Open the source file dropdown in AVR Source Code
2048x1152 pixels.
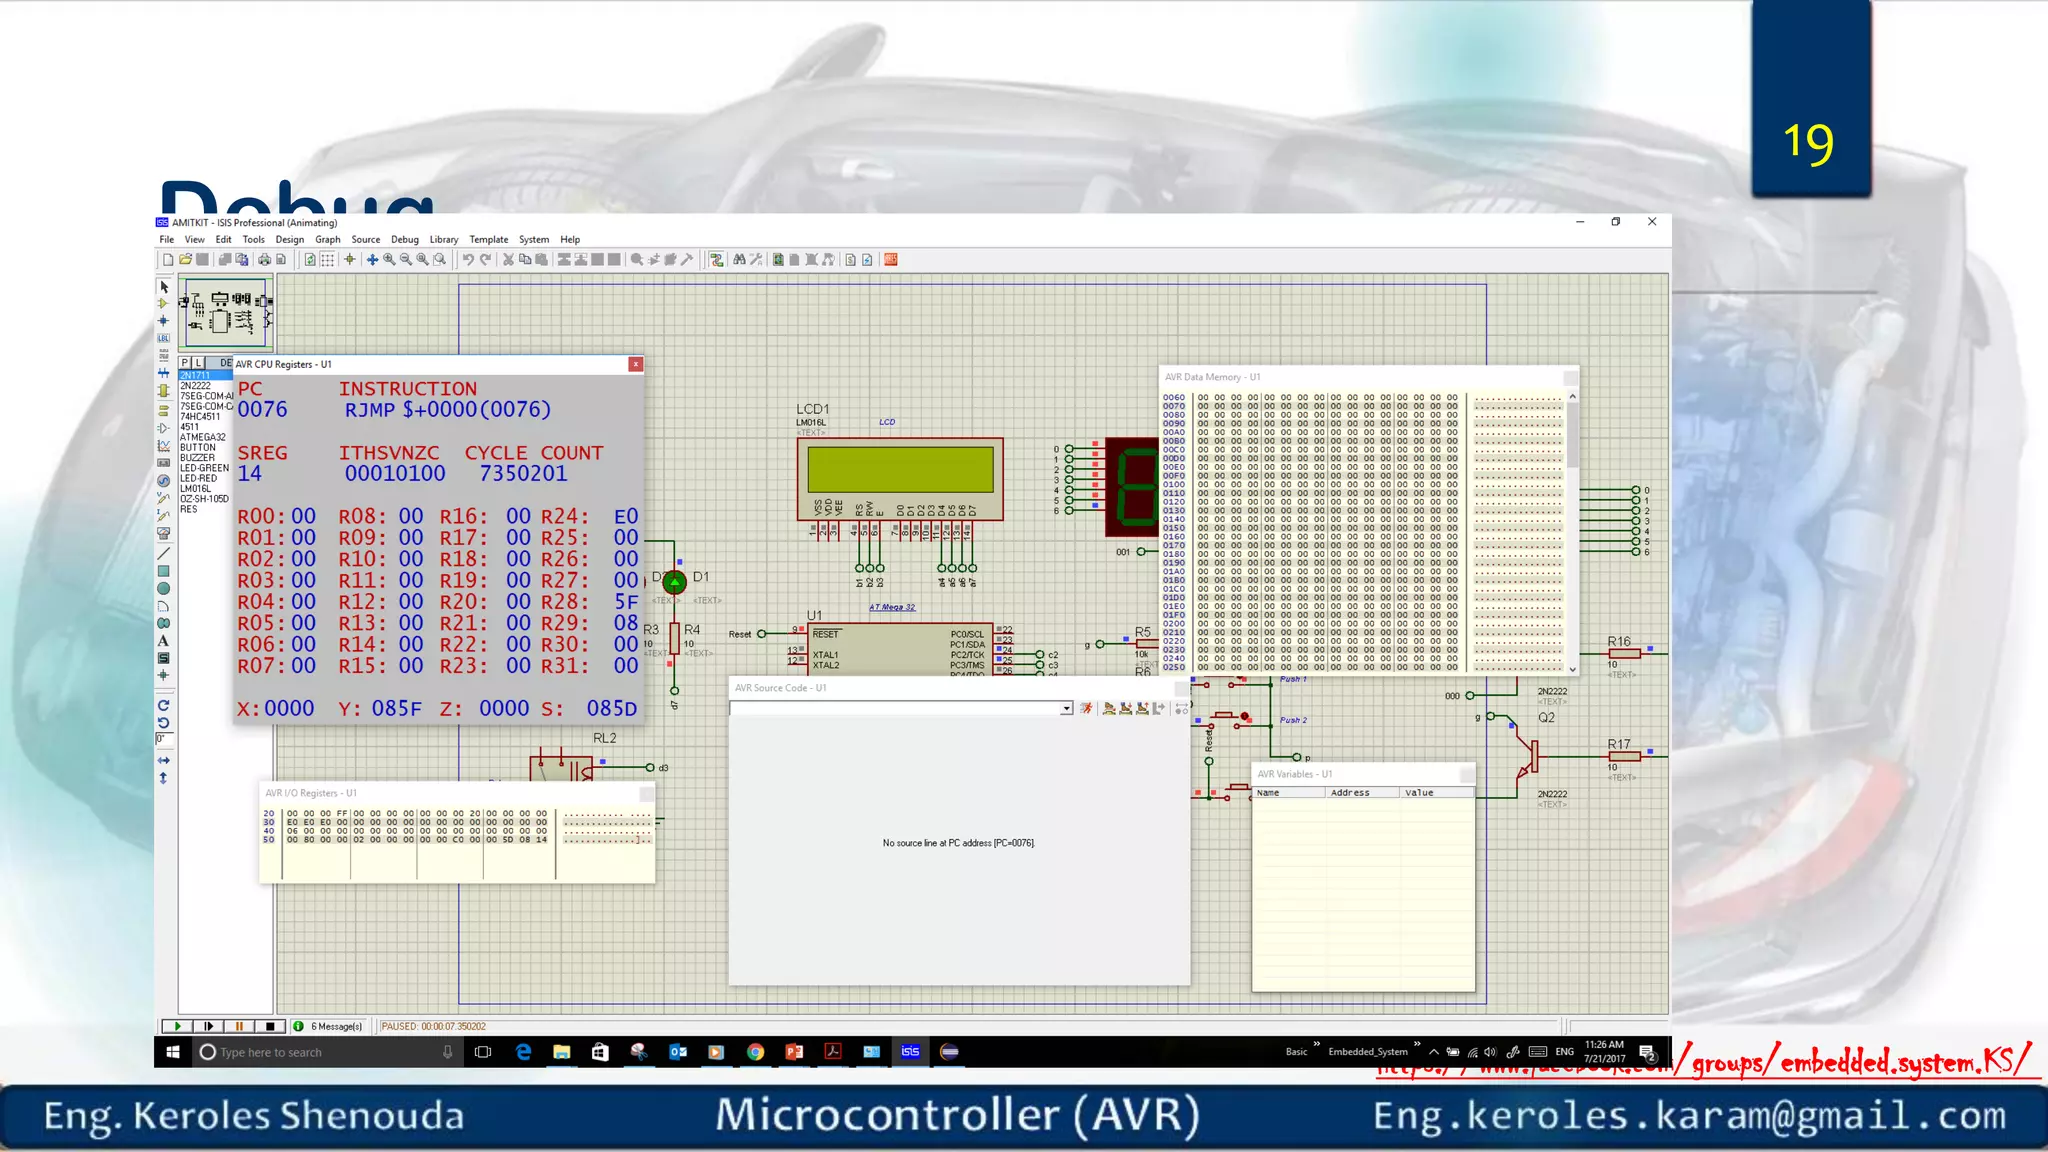(x=1066, y=708)
